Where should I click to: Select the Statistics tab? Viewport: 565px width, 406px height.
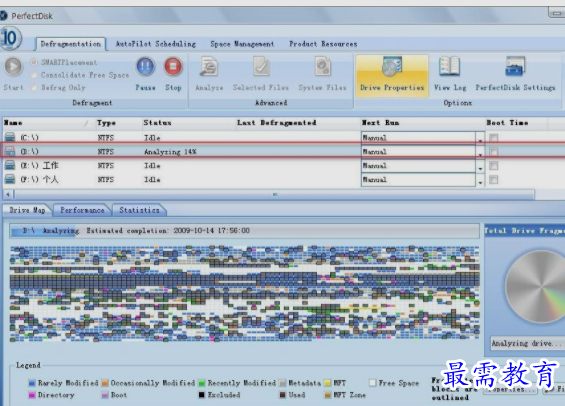point(139,210)
